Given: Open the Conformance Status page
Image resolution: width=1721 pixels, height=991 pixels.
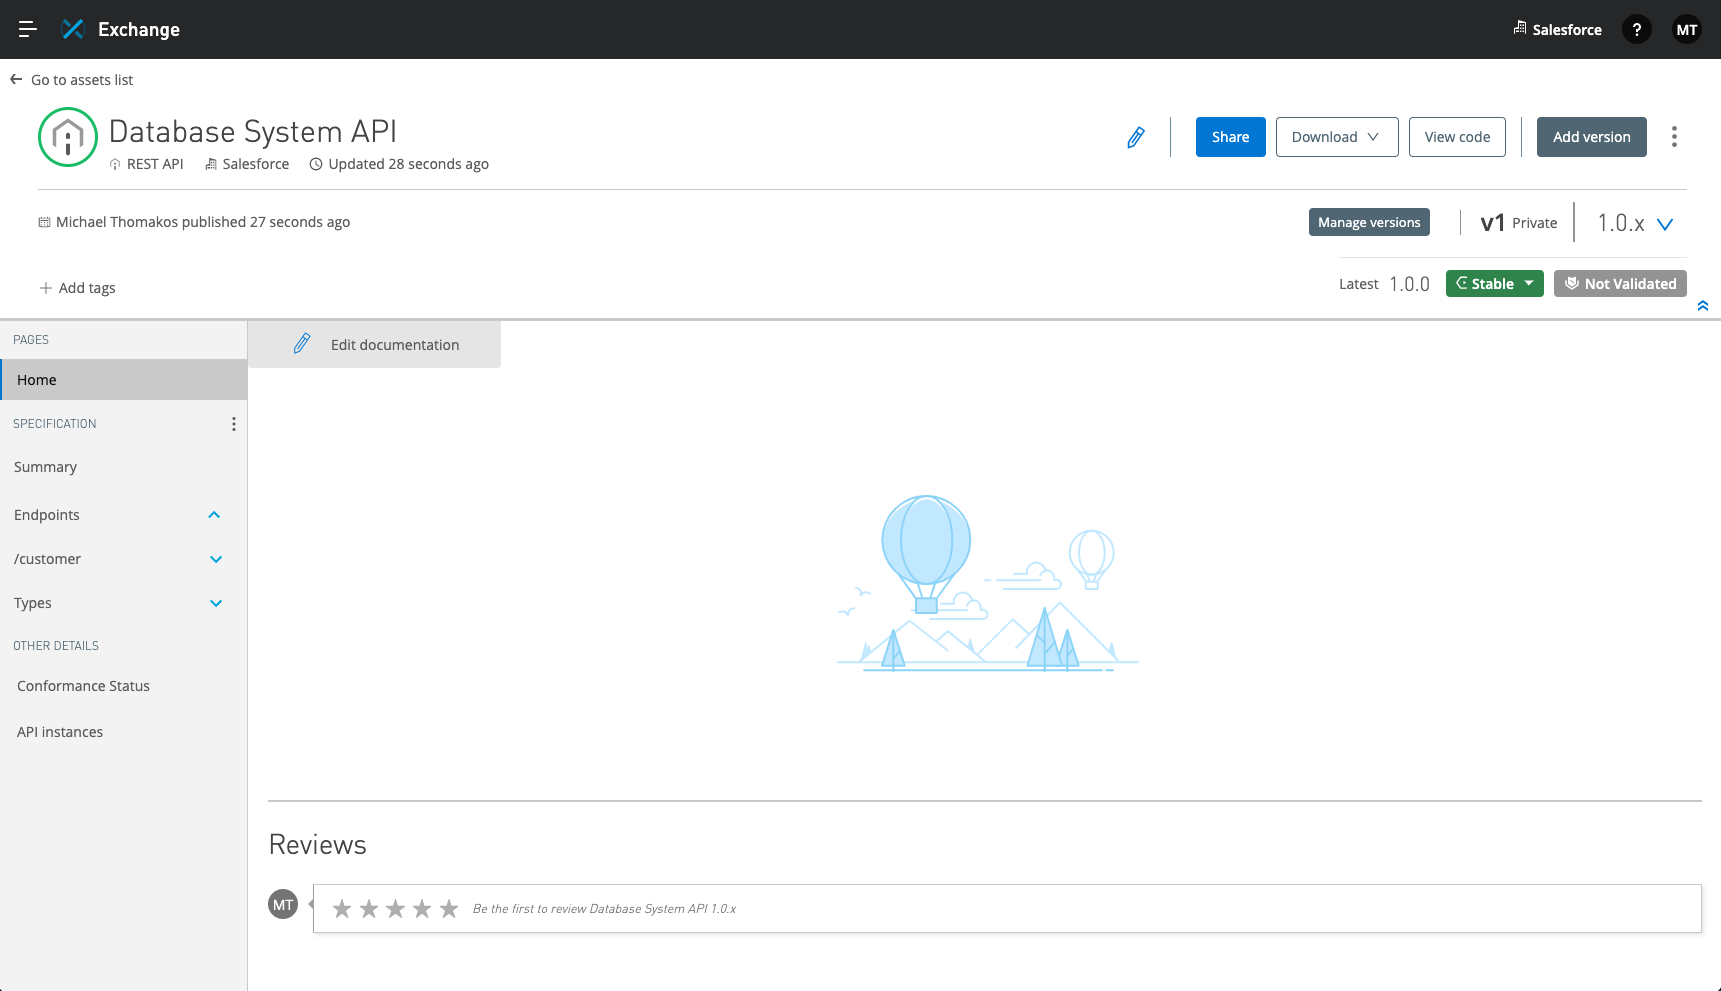Looking at the screenshot, I should click(83, 686).
